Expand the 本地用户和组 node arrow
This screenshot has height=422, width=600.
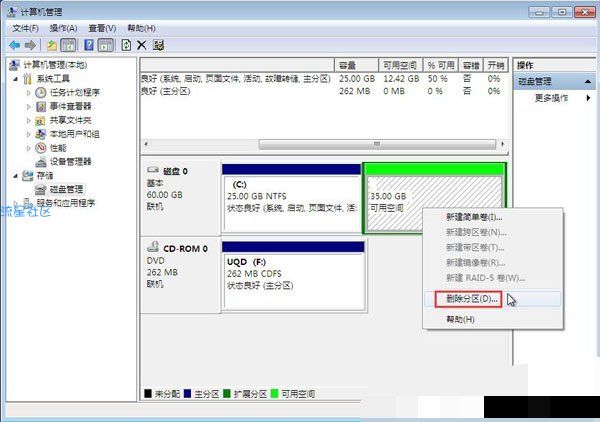(28, 134)
